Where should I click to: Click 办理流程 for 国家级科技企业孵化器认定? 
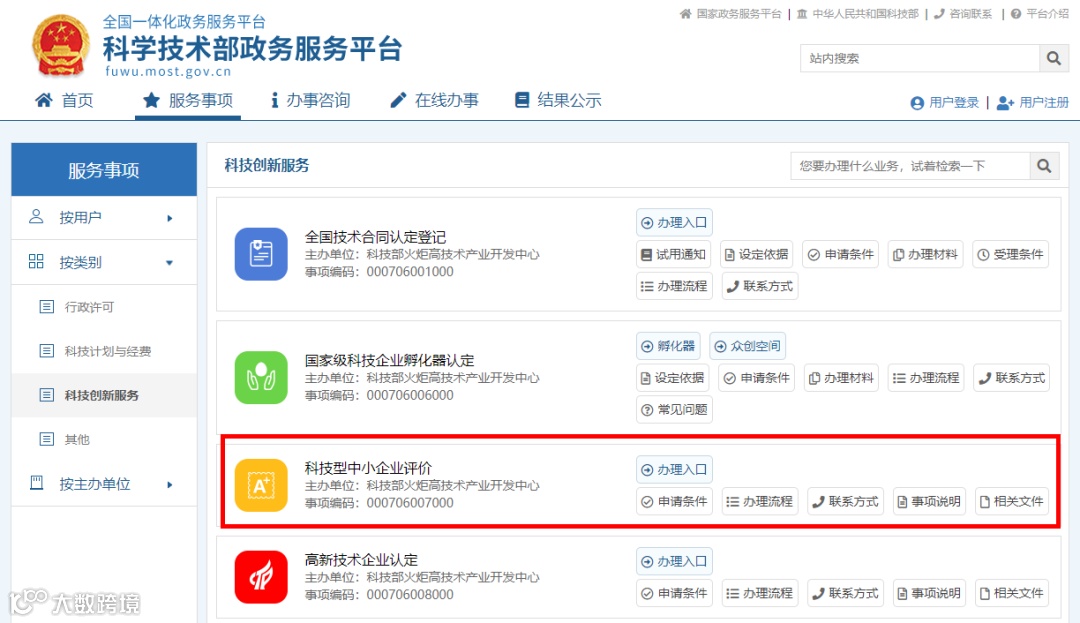[x=926, y=378]
